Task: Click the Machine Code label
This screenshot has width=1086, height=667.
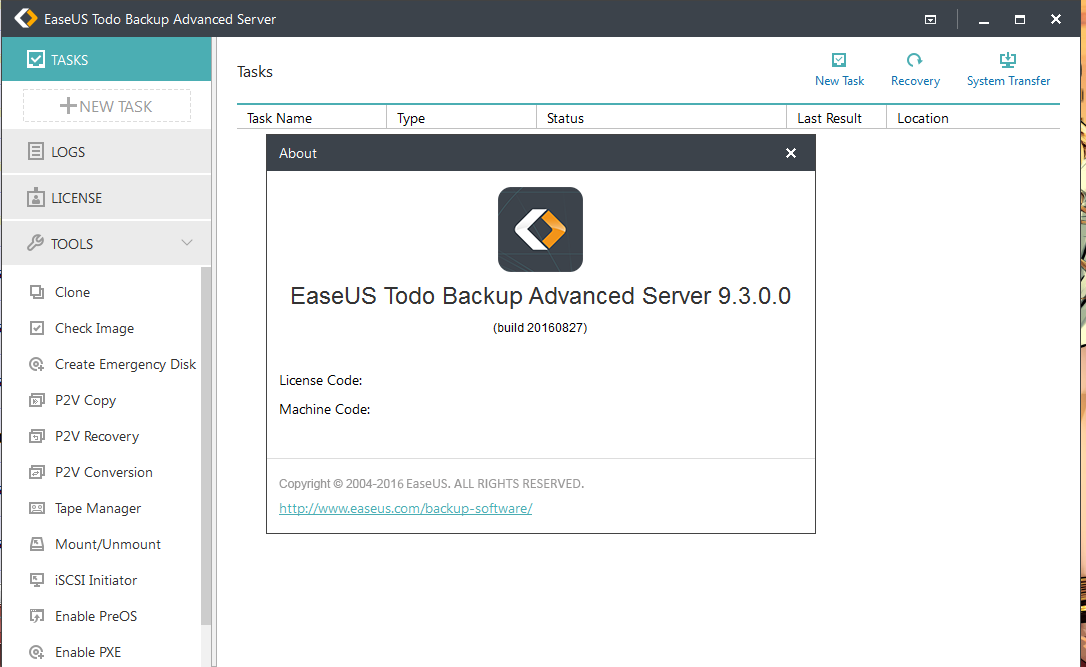Action: (x=325, y=409)
